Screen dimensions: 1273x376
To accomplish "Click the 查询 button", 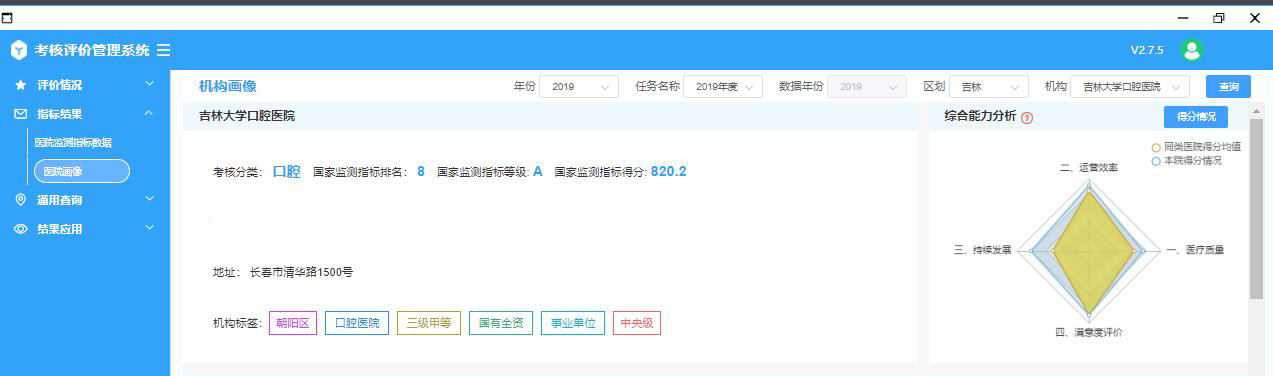I will click(1228, 87).
